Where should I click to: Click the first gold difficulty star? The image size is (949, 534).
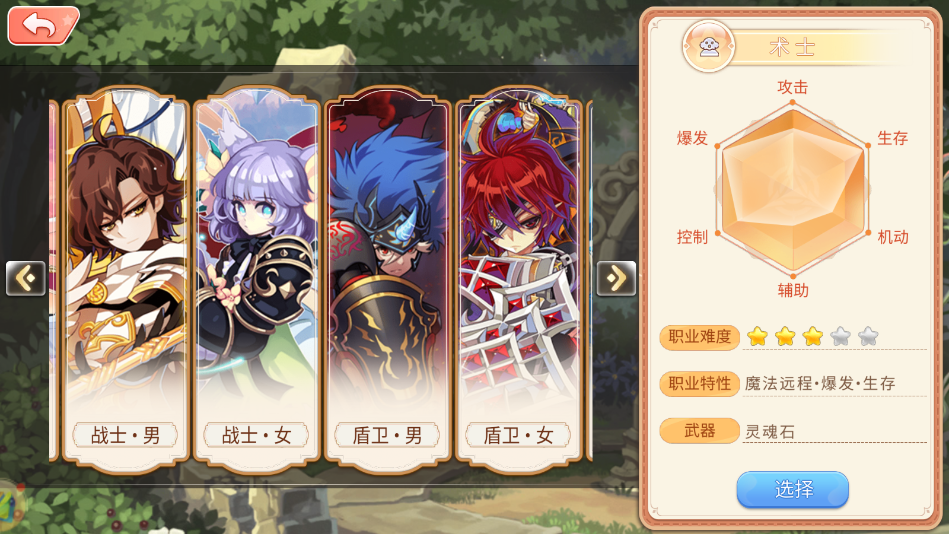pyautogui.click(x=757, y=336)
